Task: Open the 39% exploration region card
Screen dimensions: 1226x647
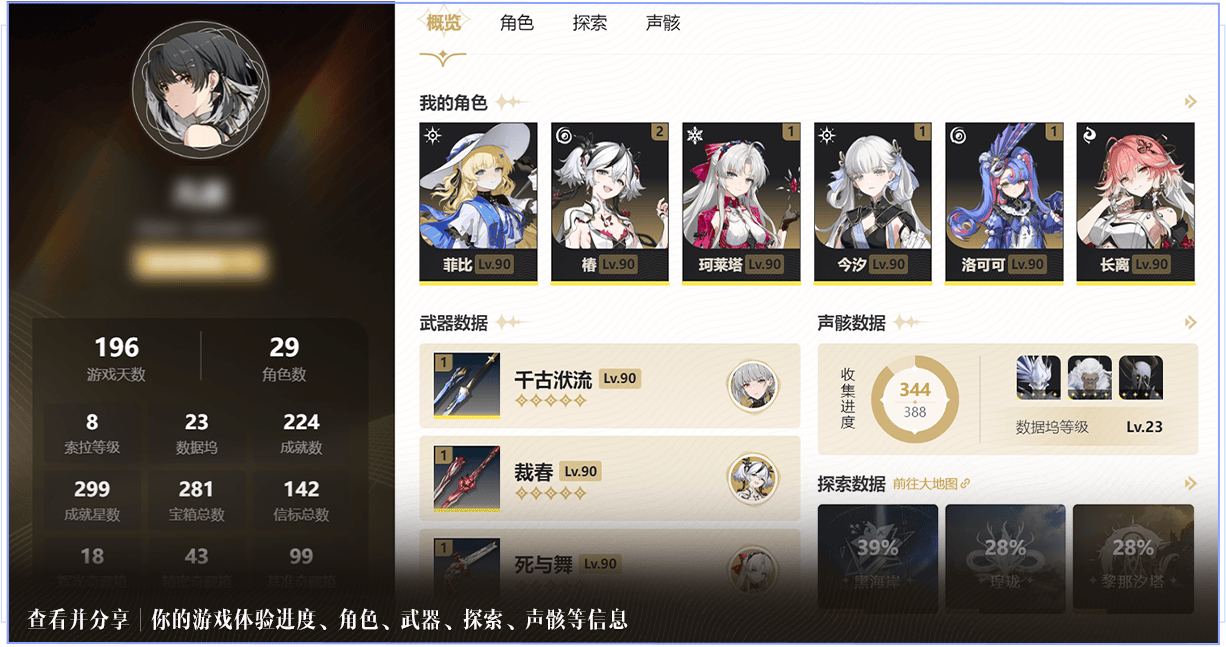Action: (878, 557)
